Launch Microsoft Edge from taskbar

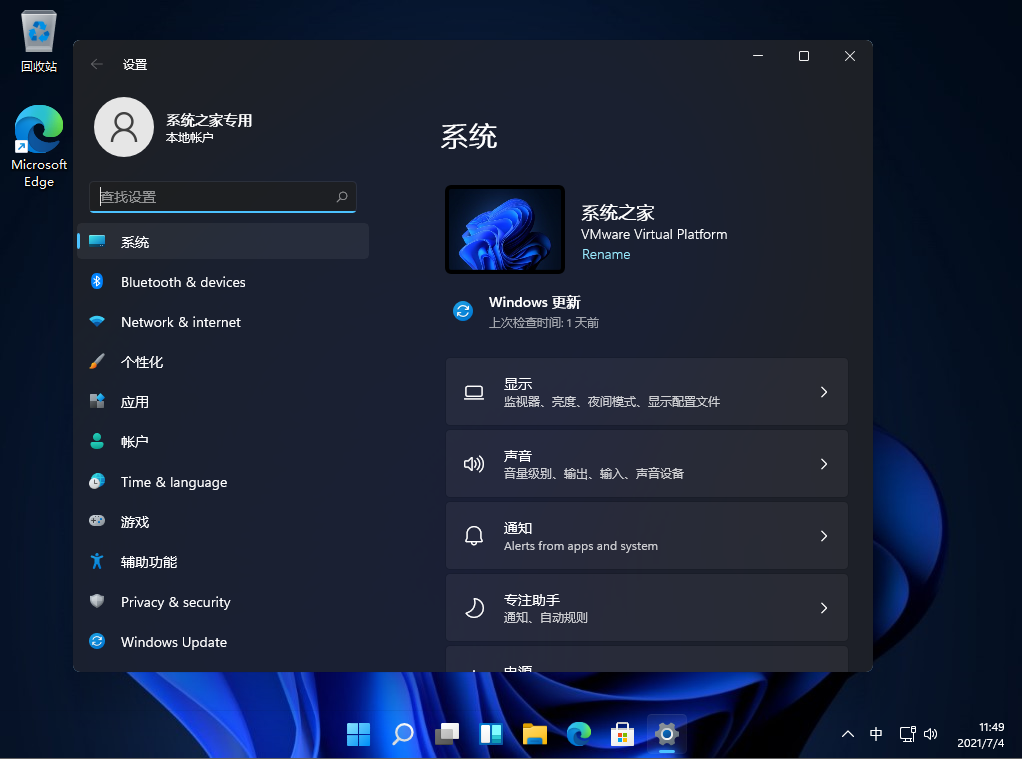pos(579,734)
